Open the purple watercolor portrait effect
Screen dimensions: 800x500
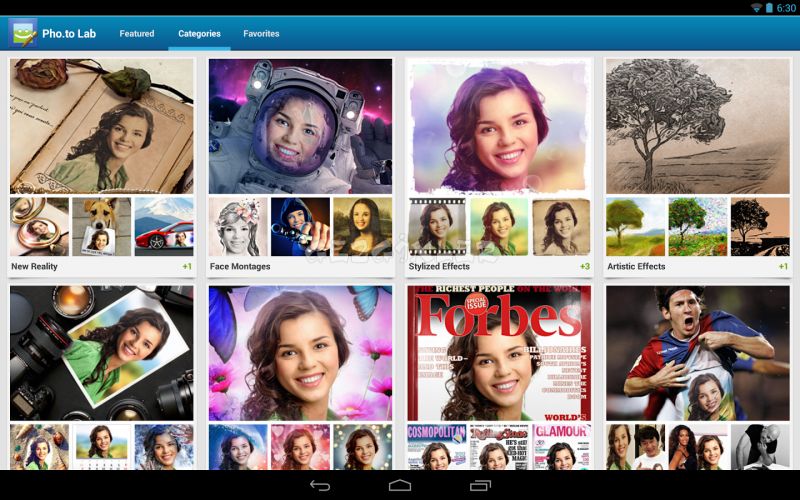tap(499, 126)
